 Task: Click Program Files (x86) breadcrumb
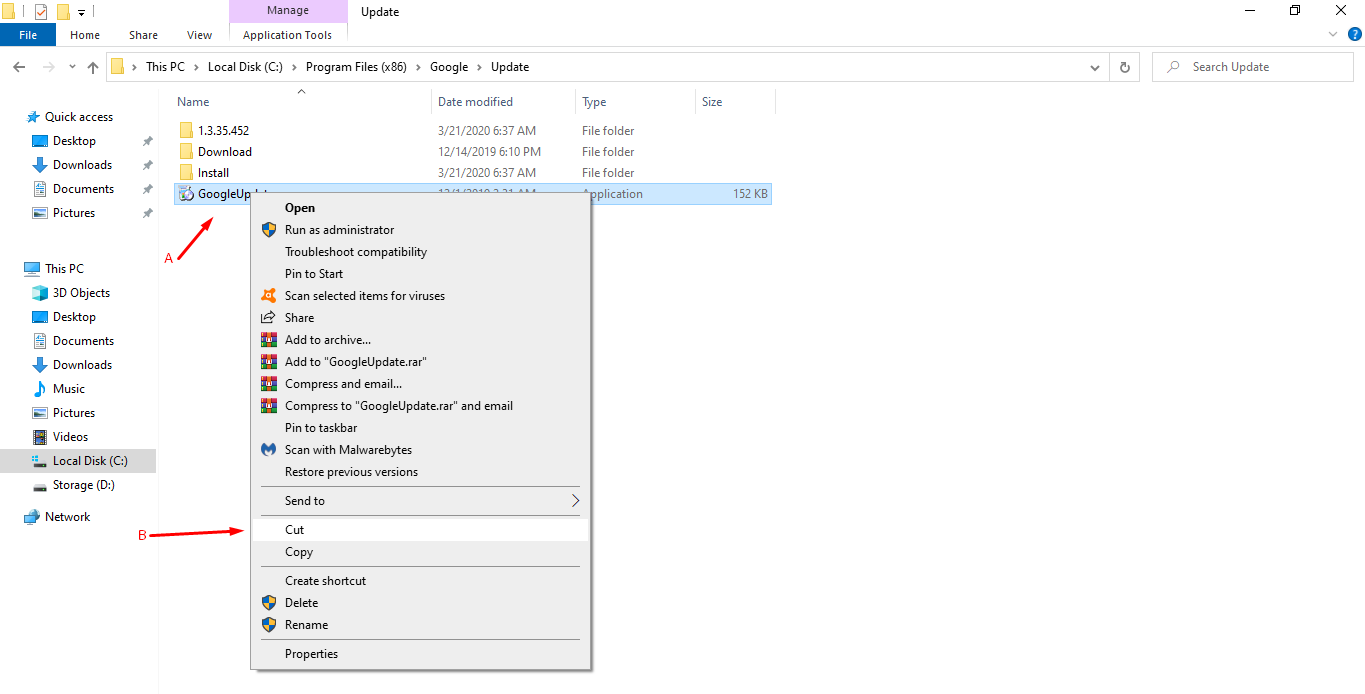coord(358,67)
